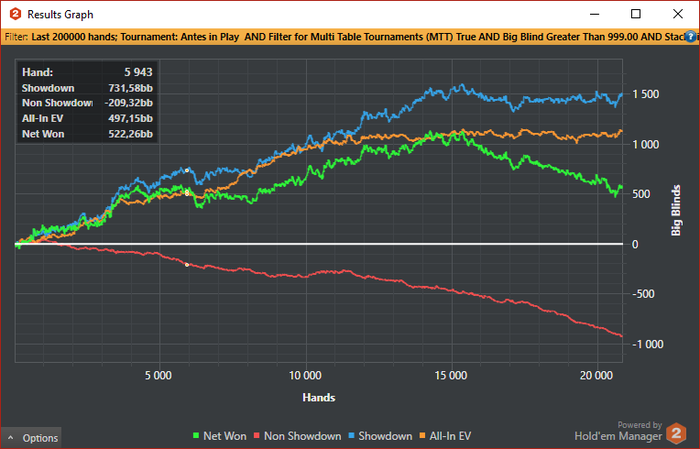This screenshot has height=449, width=700.
Task: Click the Net Won 522,26bb tooltip value
Action: 130,134
